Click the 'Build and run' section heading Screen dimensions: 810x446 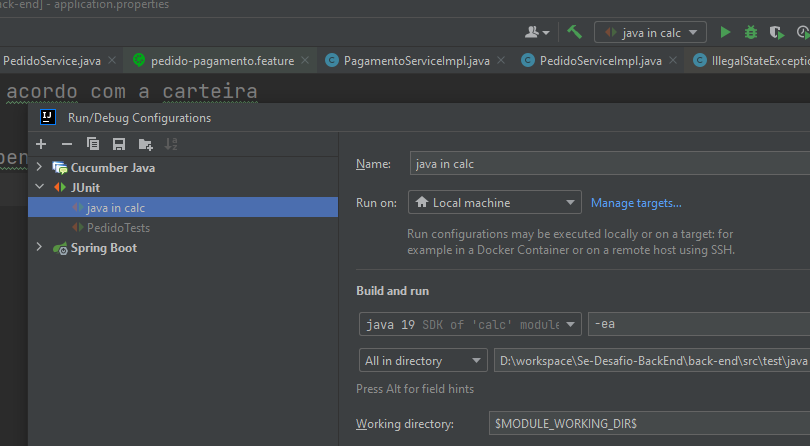pos(393,291)
